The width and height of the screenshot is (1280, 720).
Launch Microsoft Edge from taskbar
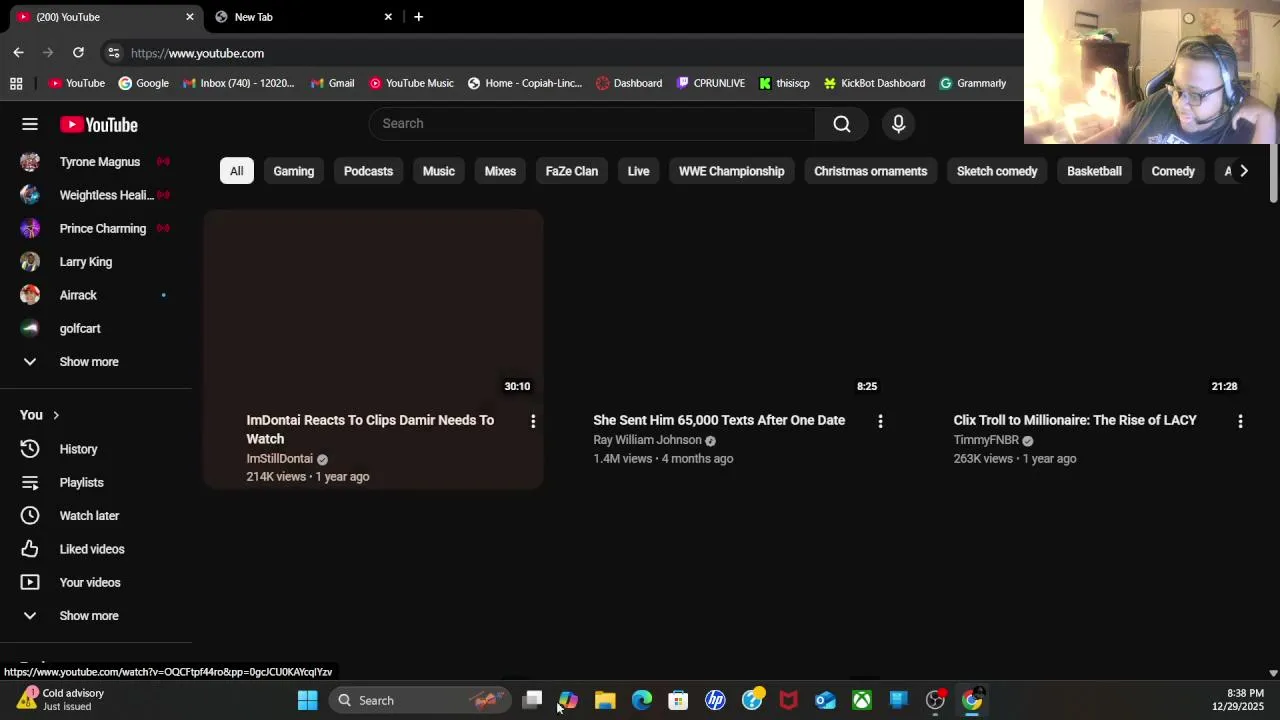click(x=642, y=700)
